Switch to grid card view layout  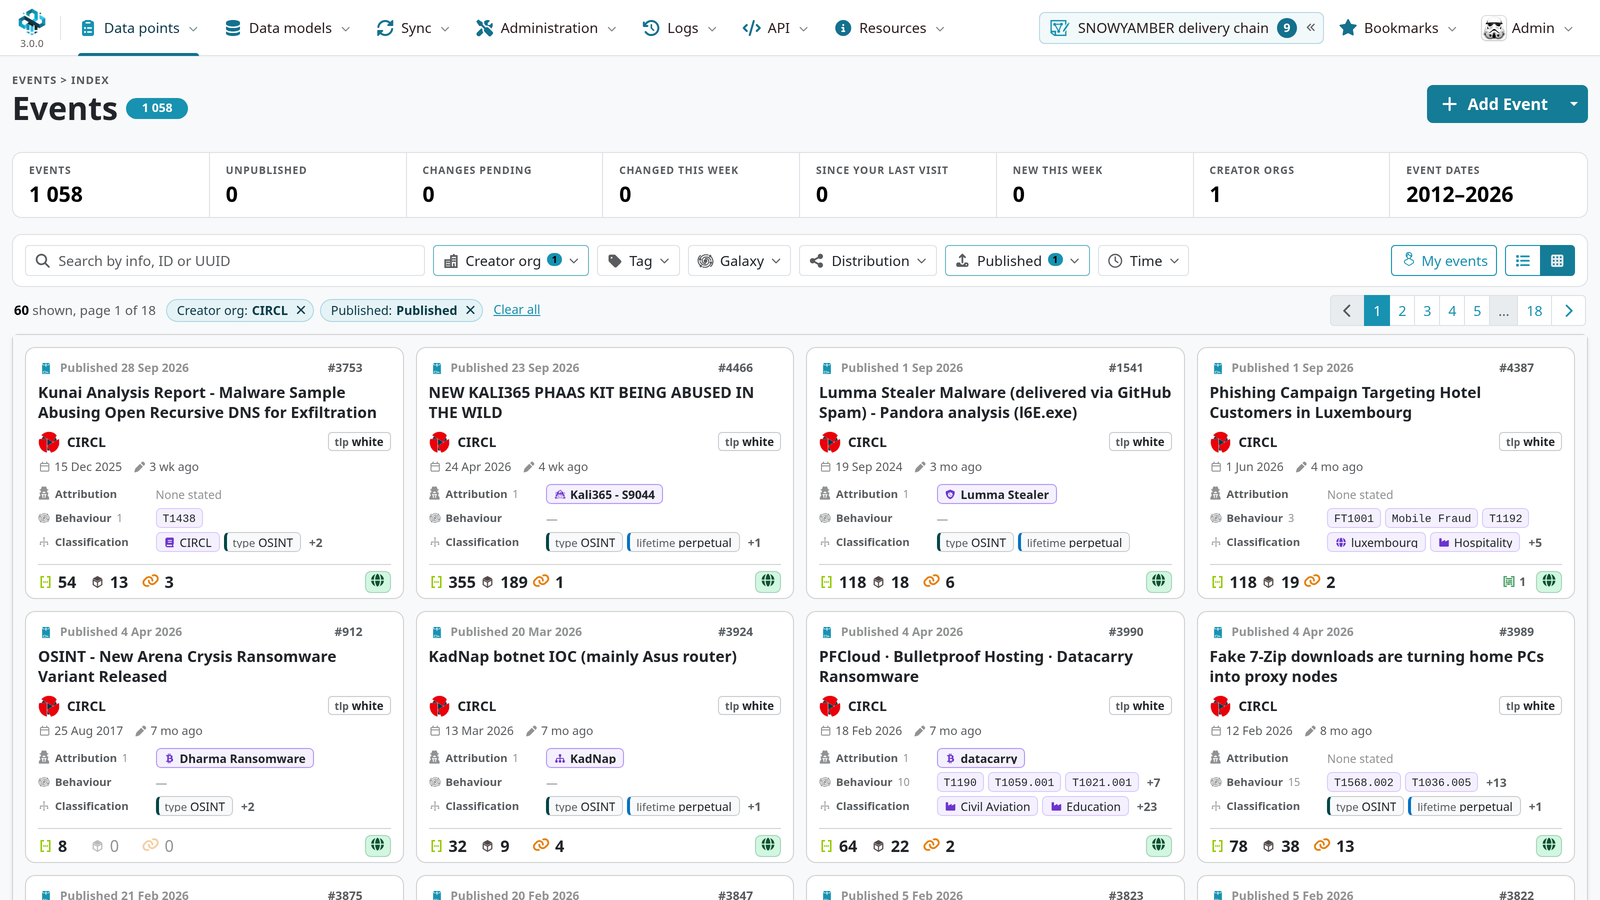(x=1557, y=261)
